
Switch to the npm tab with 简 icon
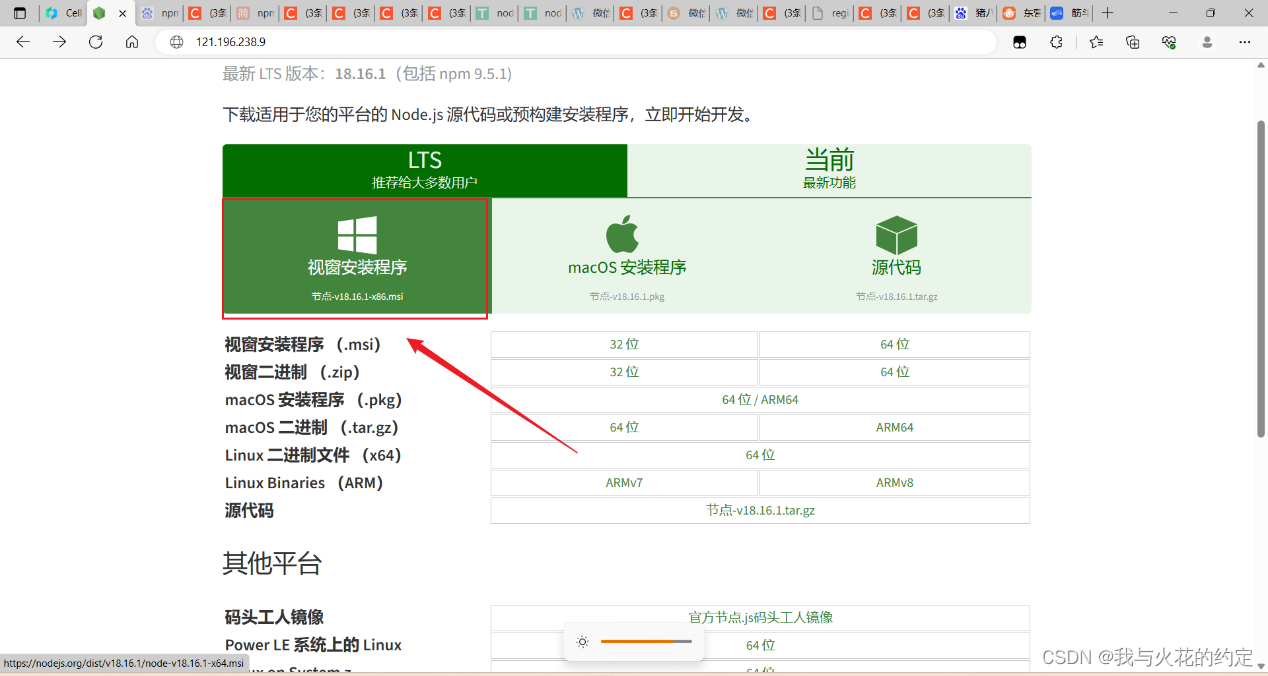[254, 13]
